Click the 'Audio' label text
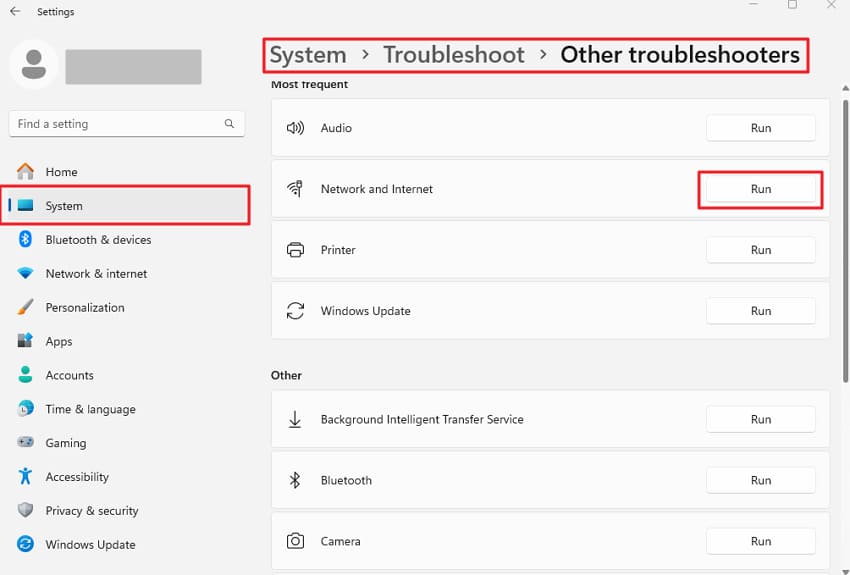Viewport: 850px width, 575px height. (336, 128)
